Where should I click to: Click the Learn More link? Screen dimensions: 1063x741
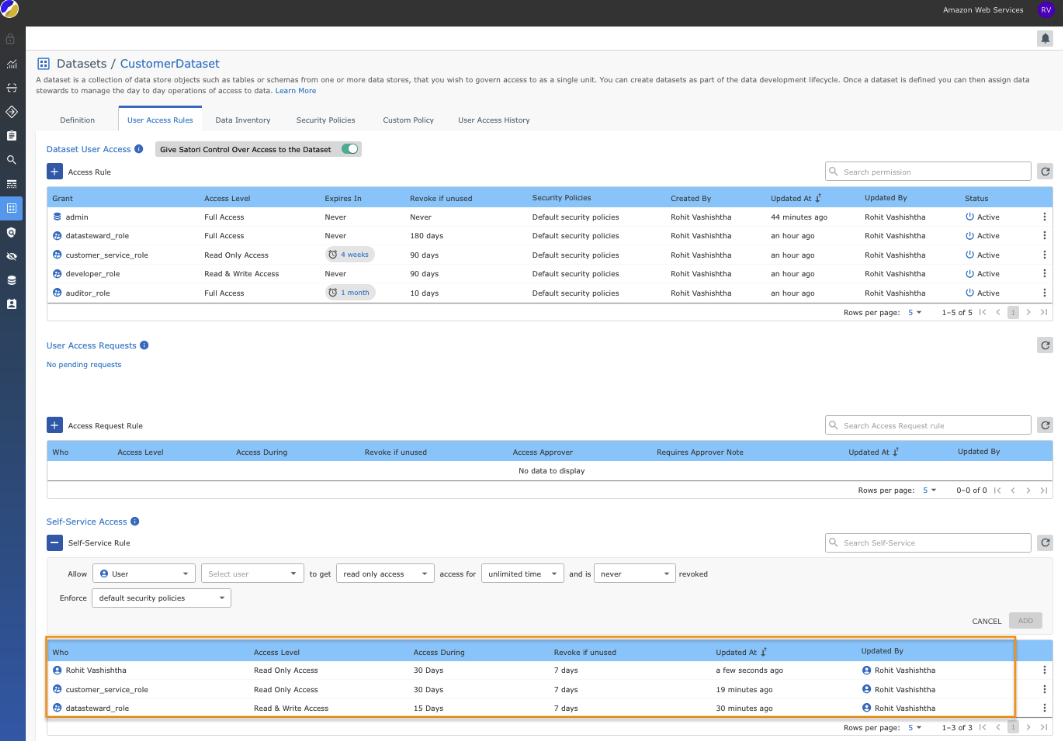(296, 91)
